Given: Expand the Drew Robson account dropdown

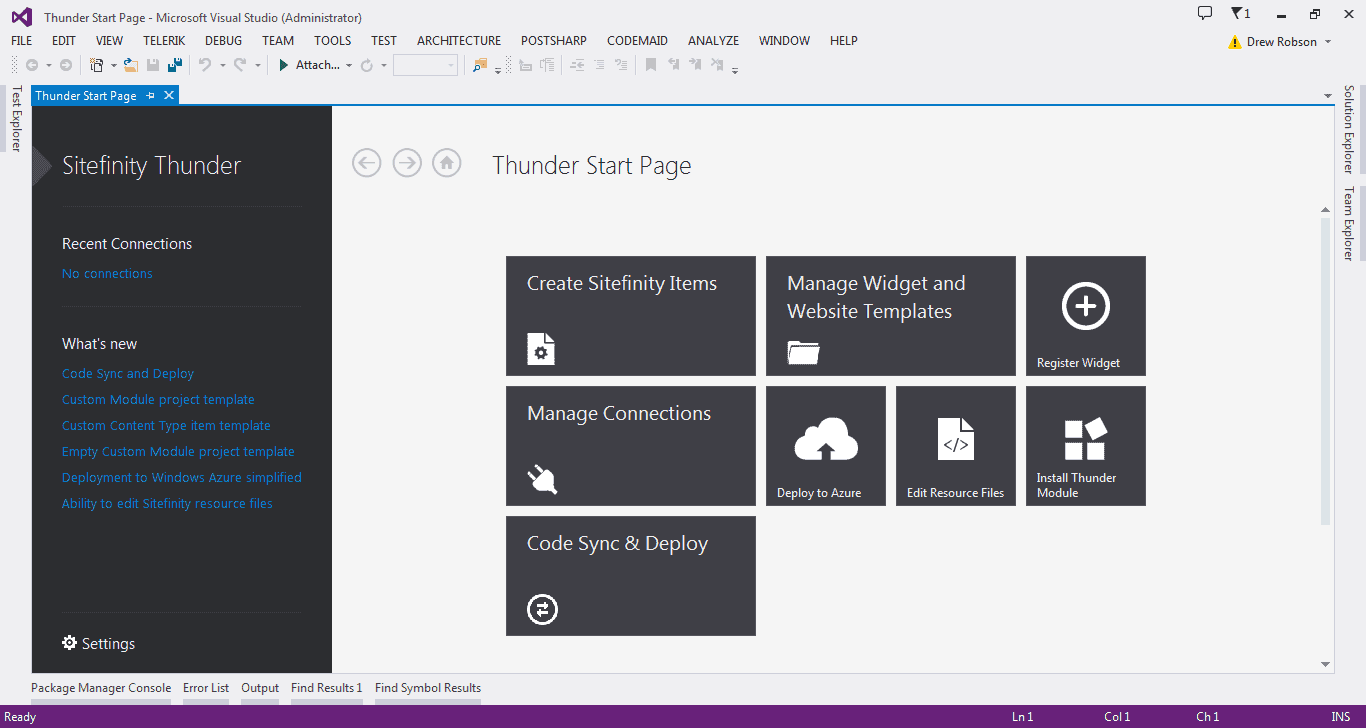Looking at the screenshot, I should tap(1328, 42).
